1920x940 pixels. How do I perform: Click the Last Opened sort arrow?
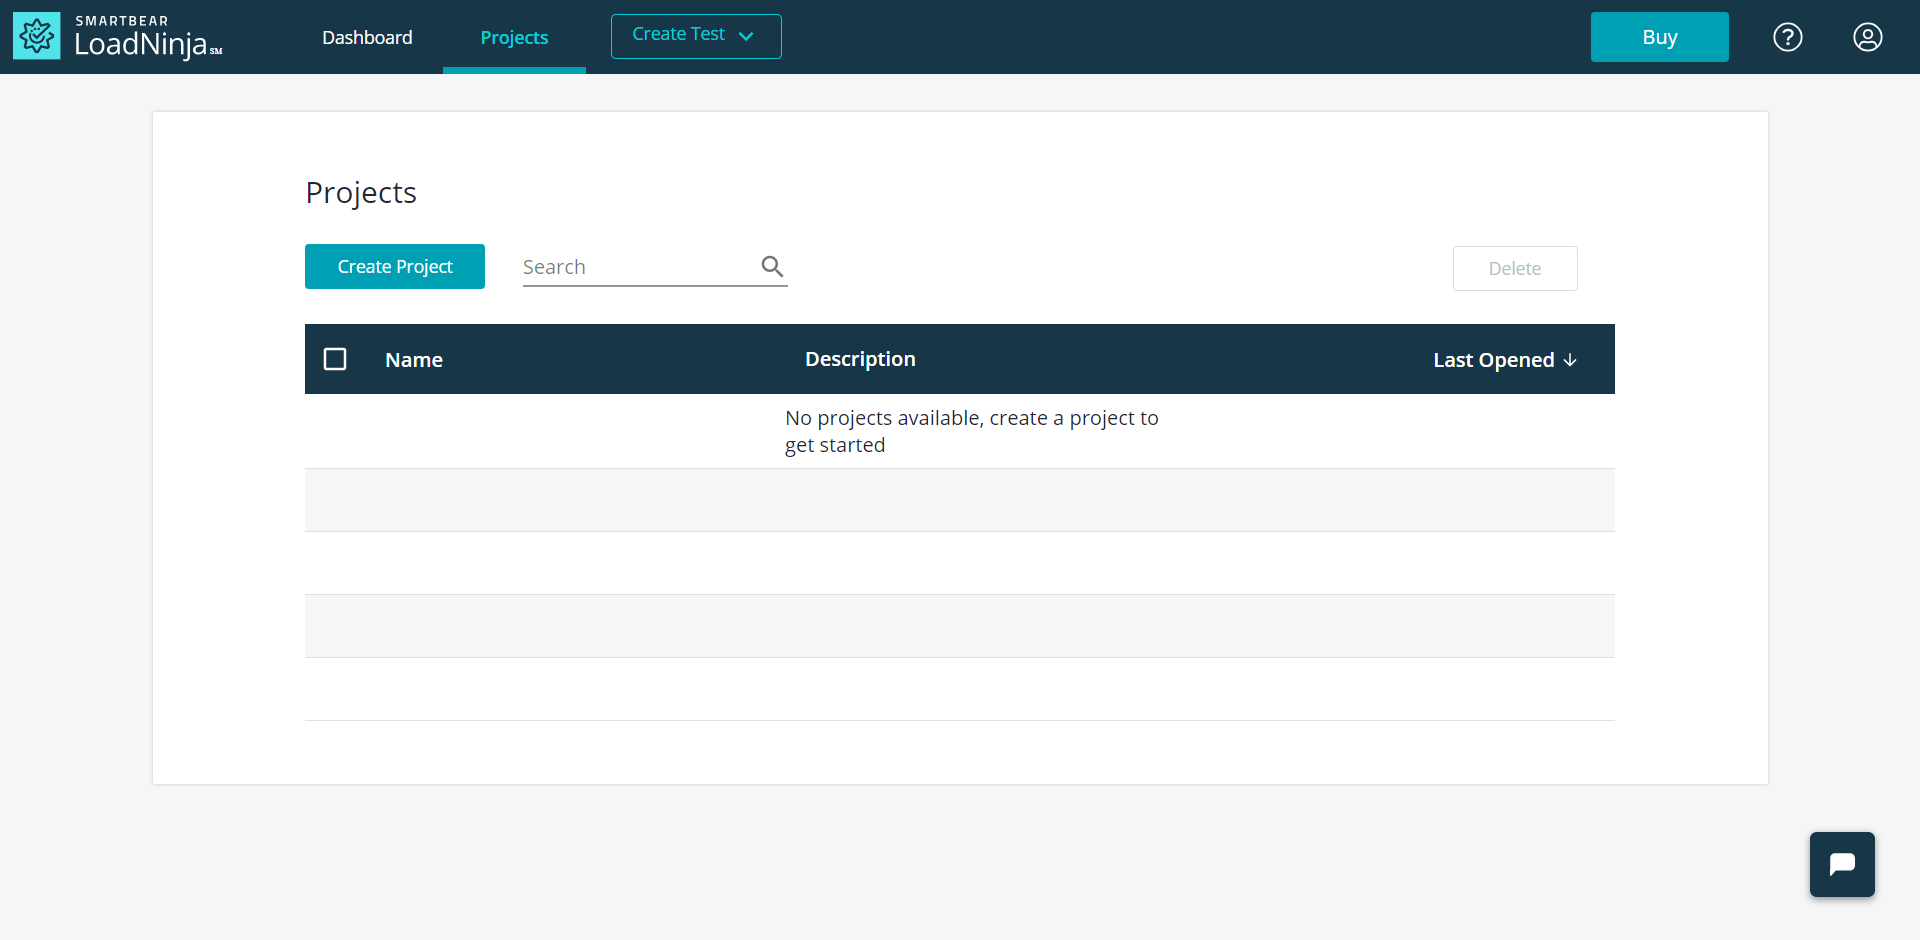[1570, 361]
